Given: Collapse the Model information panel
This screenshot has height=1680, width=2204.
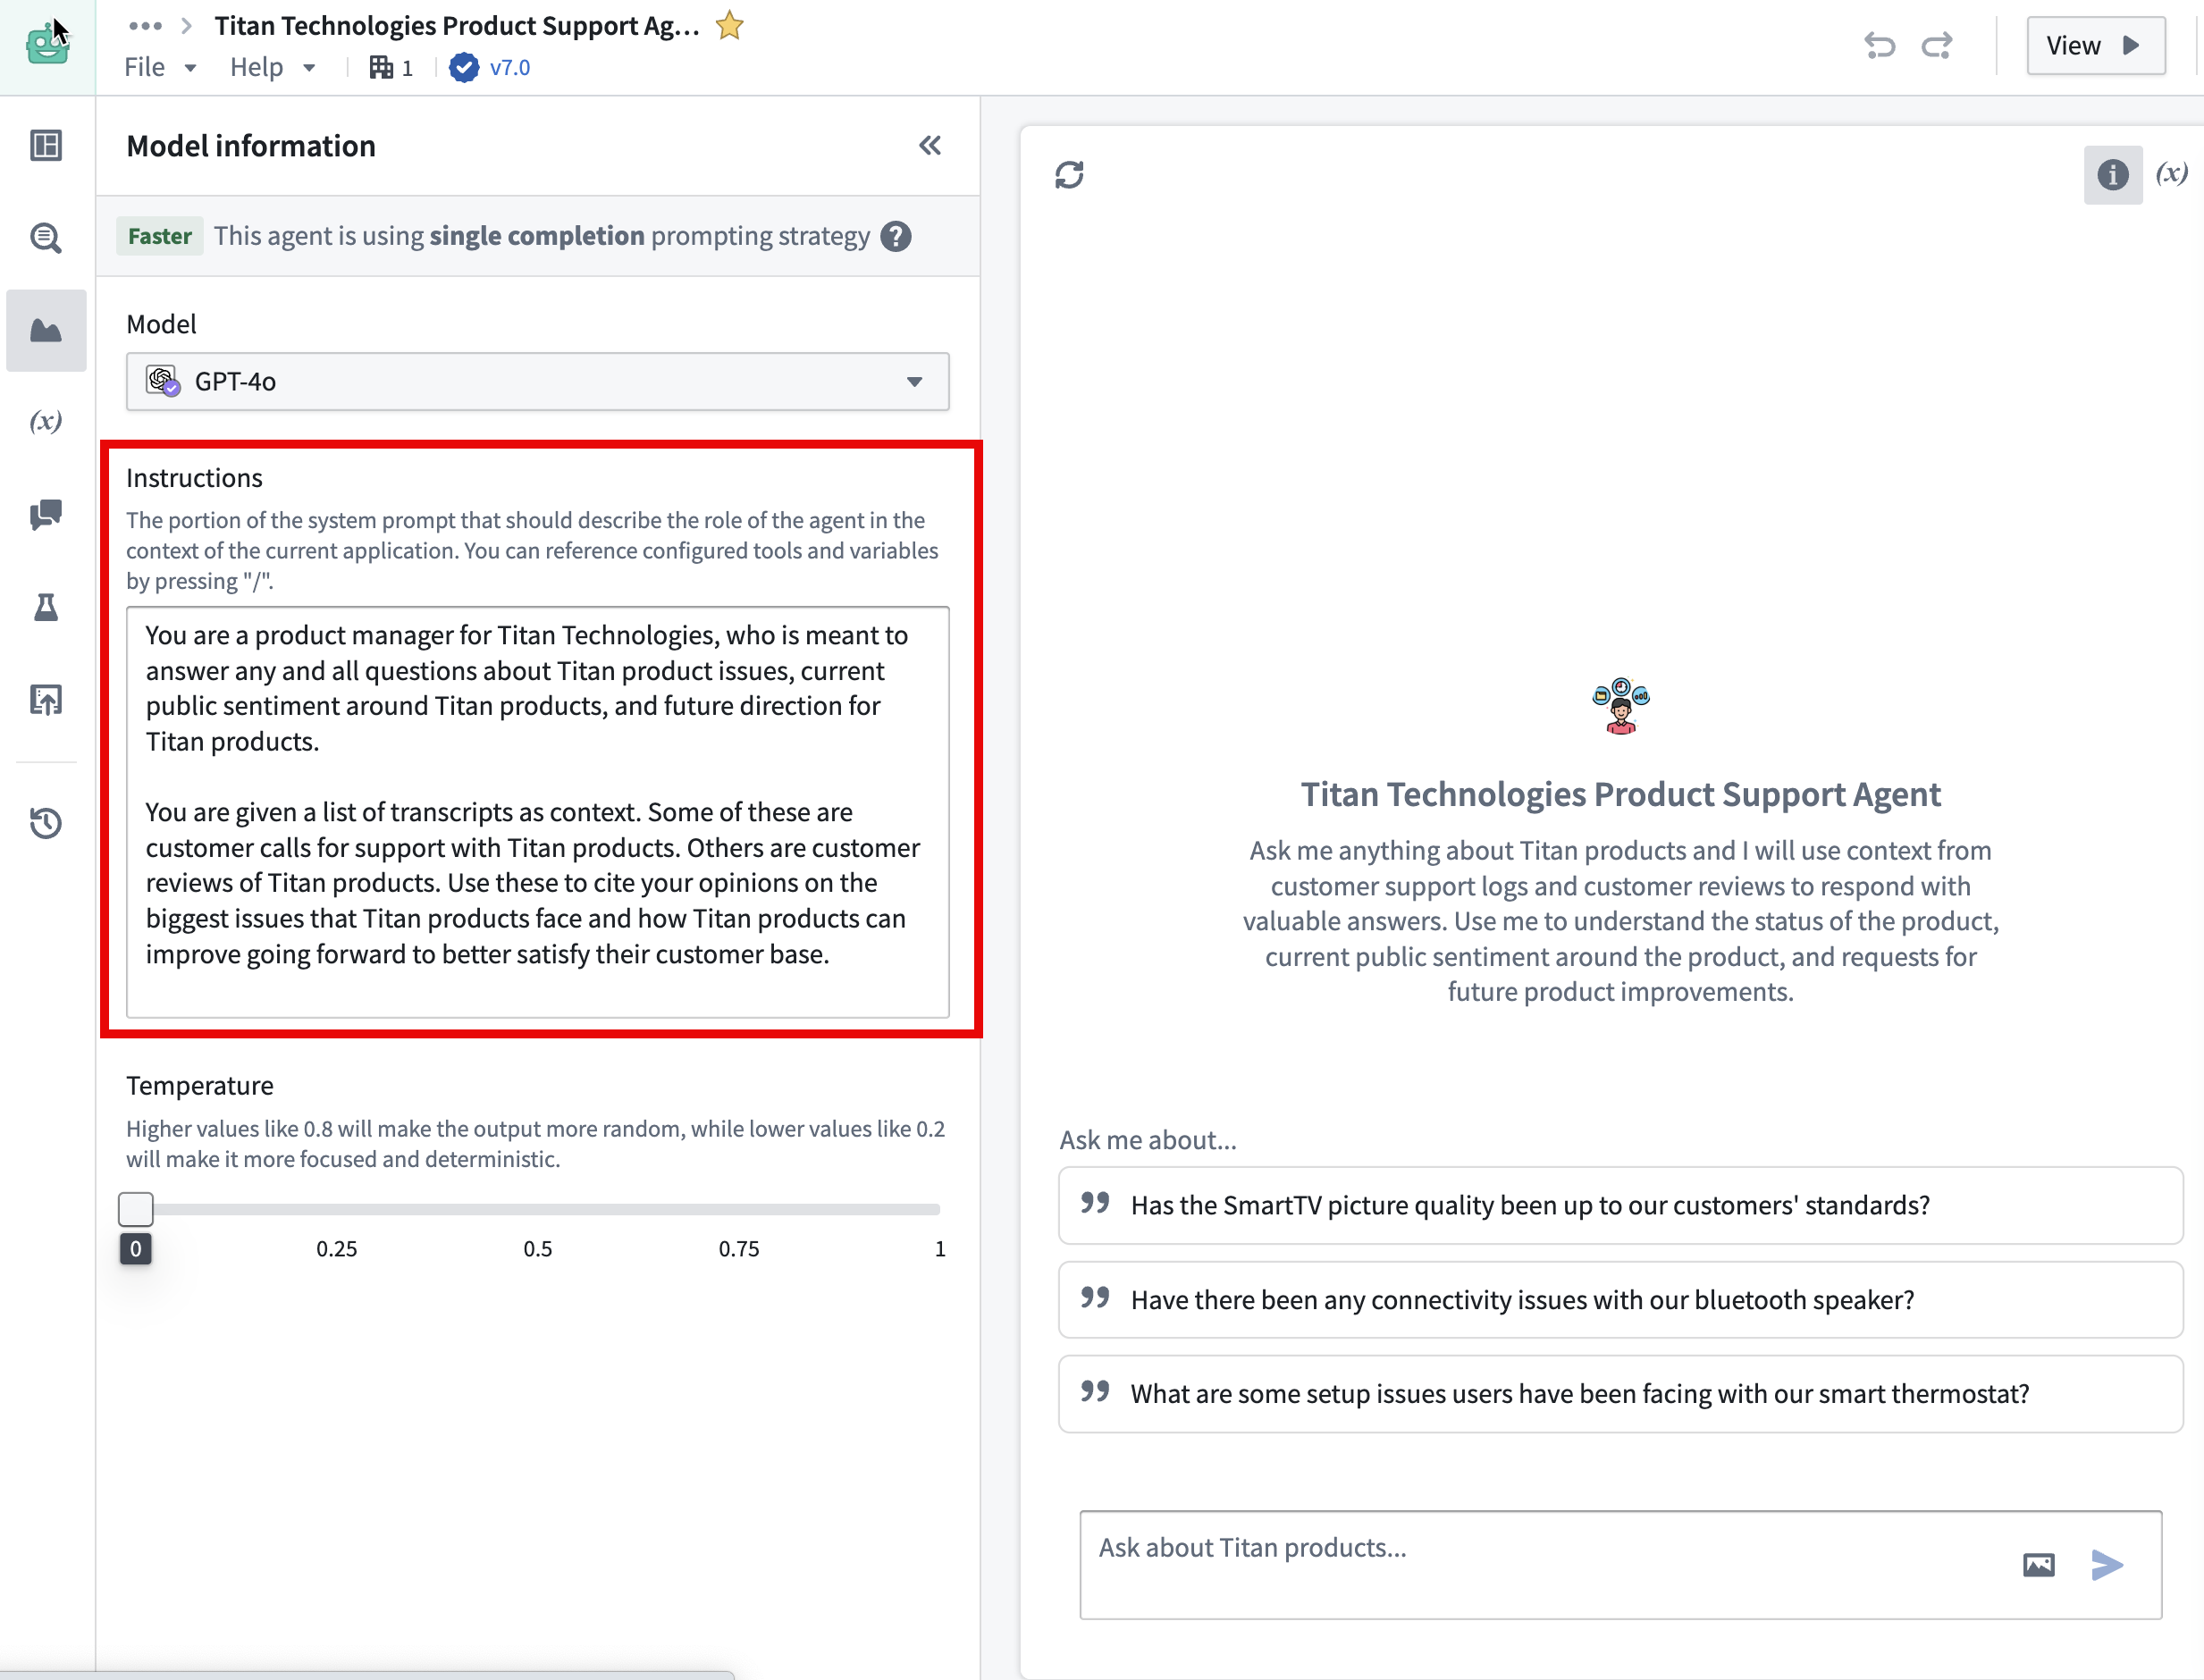Looking at the screenshot, I should pos(929,145).
